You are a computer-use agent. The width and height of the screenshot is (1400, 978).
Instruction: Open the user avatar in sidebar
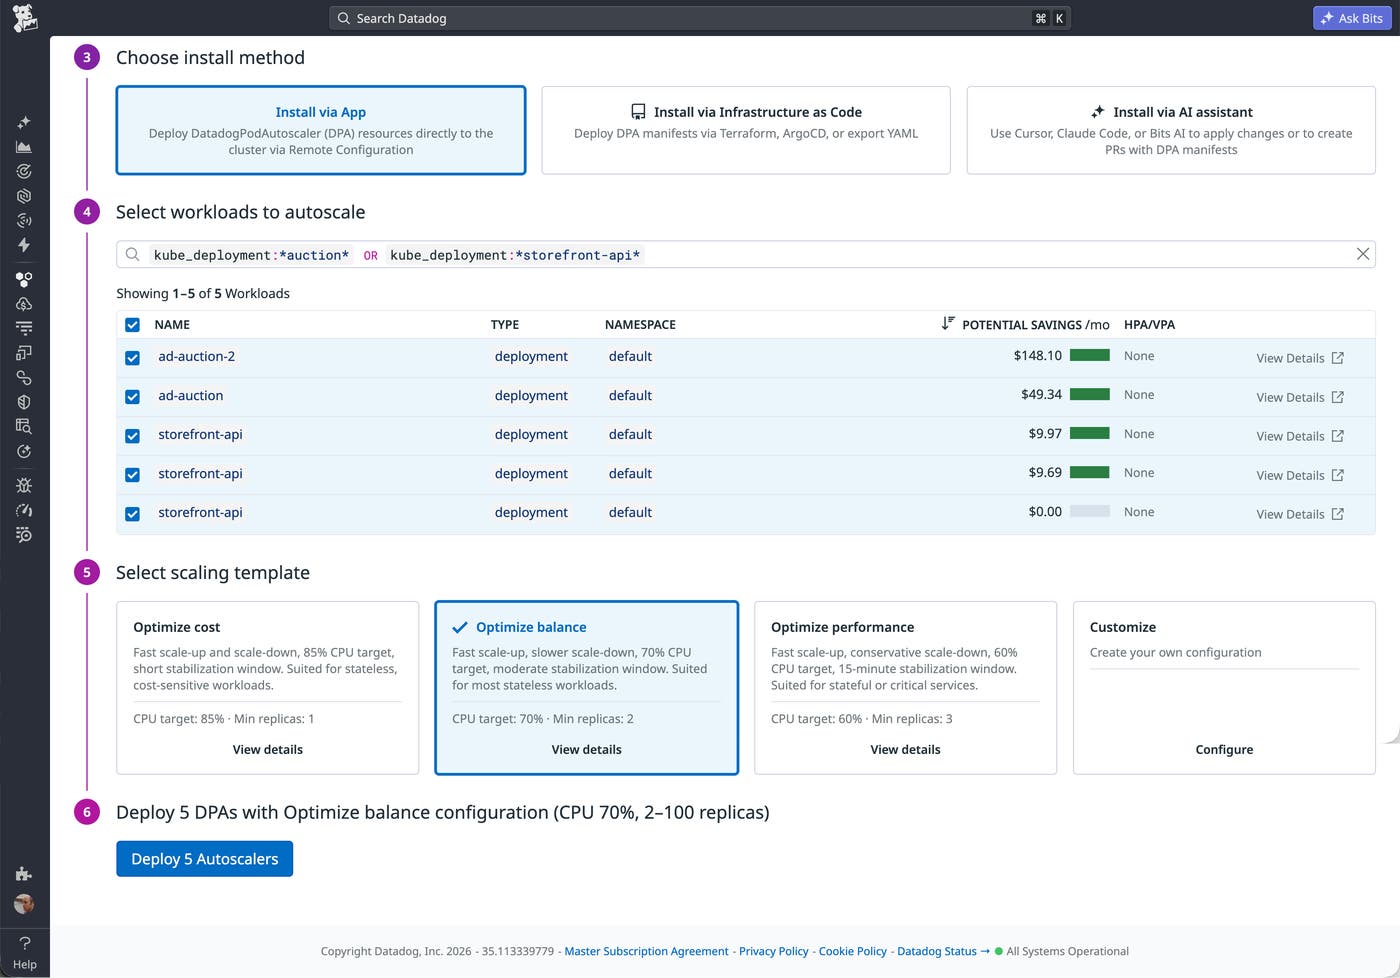[x=24, y=904]
